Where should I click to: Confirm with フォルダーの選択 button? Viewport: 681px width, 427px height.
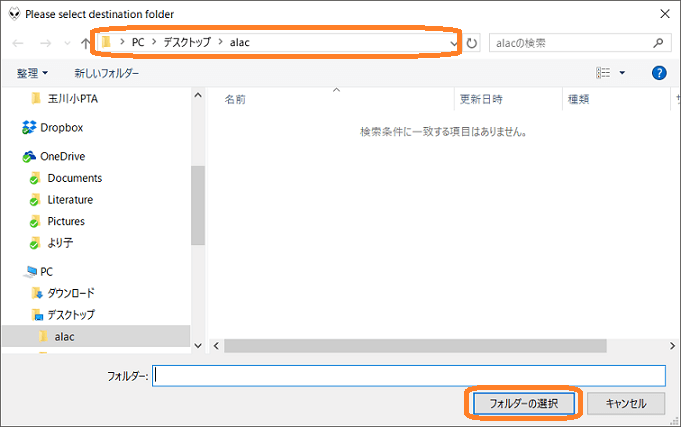coord(524,404)
